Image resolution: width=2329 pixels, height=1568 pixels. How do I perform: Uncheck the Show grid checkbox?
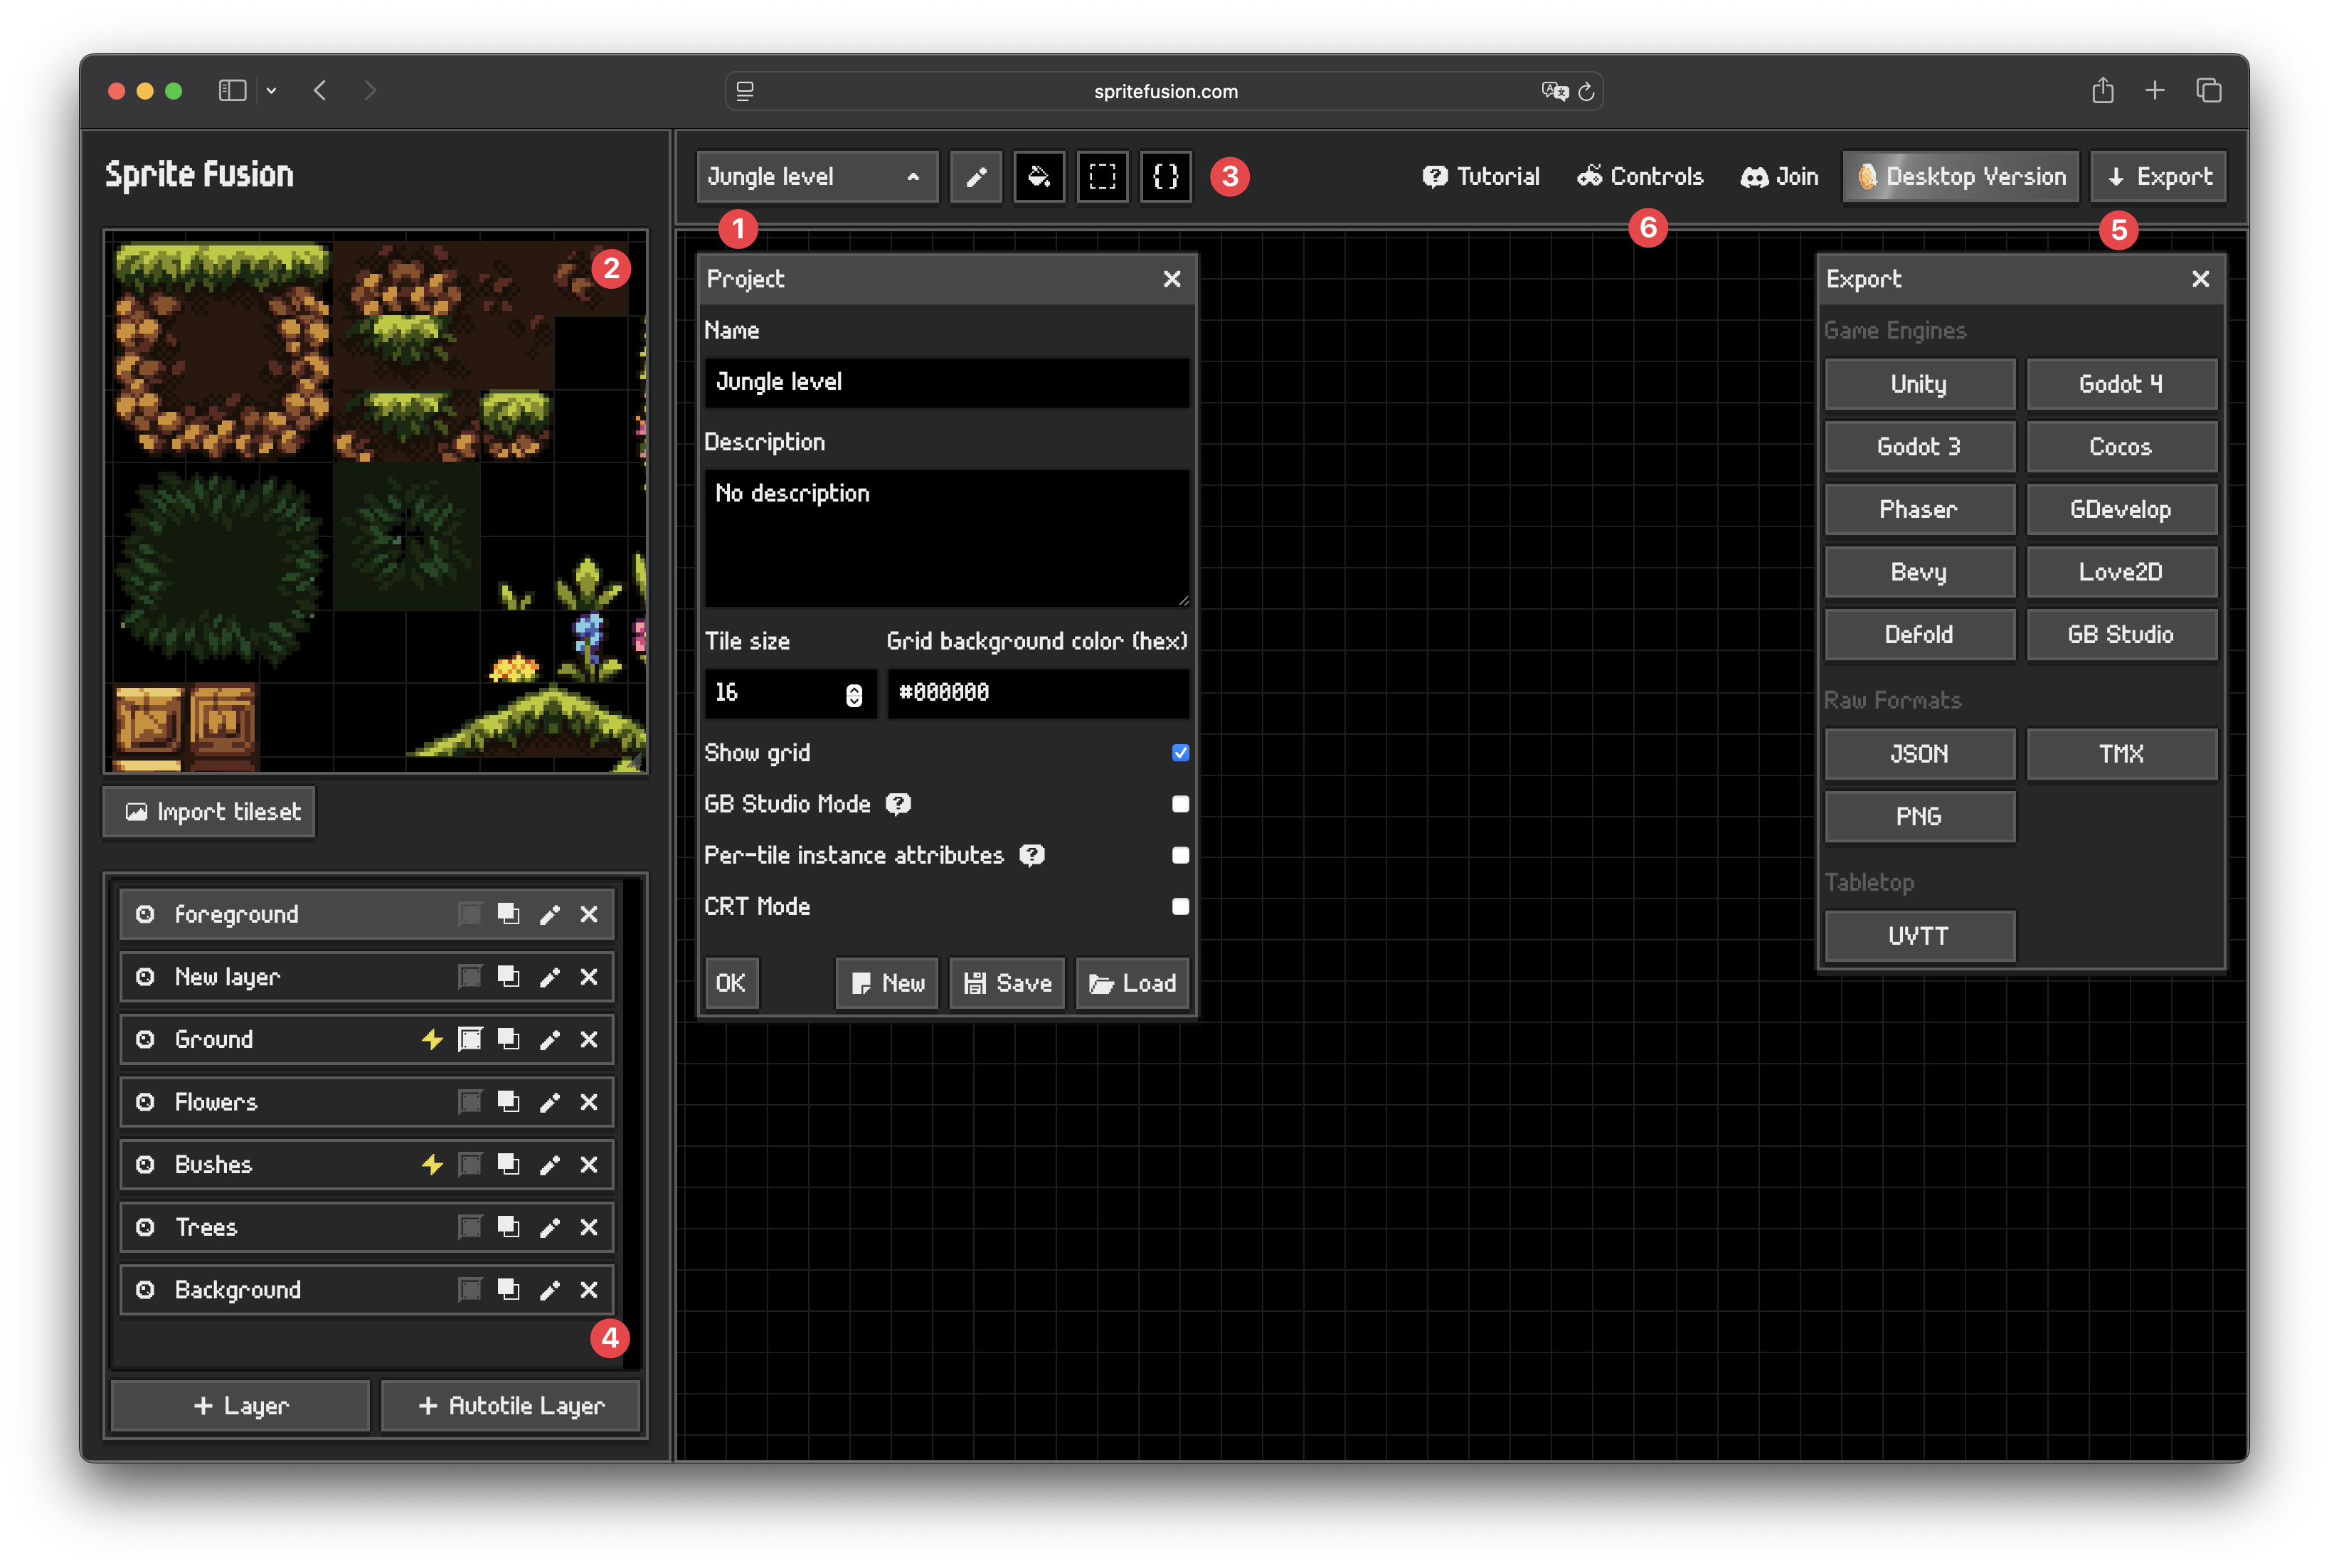pos(1180,753)
